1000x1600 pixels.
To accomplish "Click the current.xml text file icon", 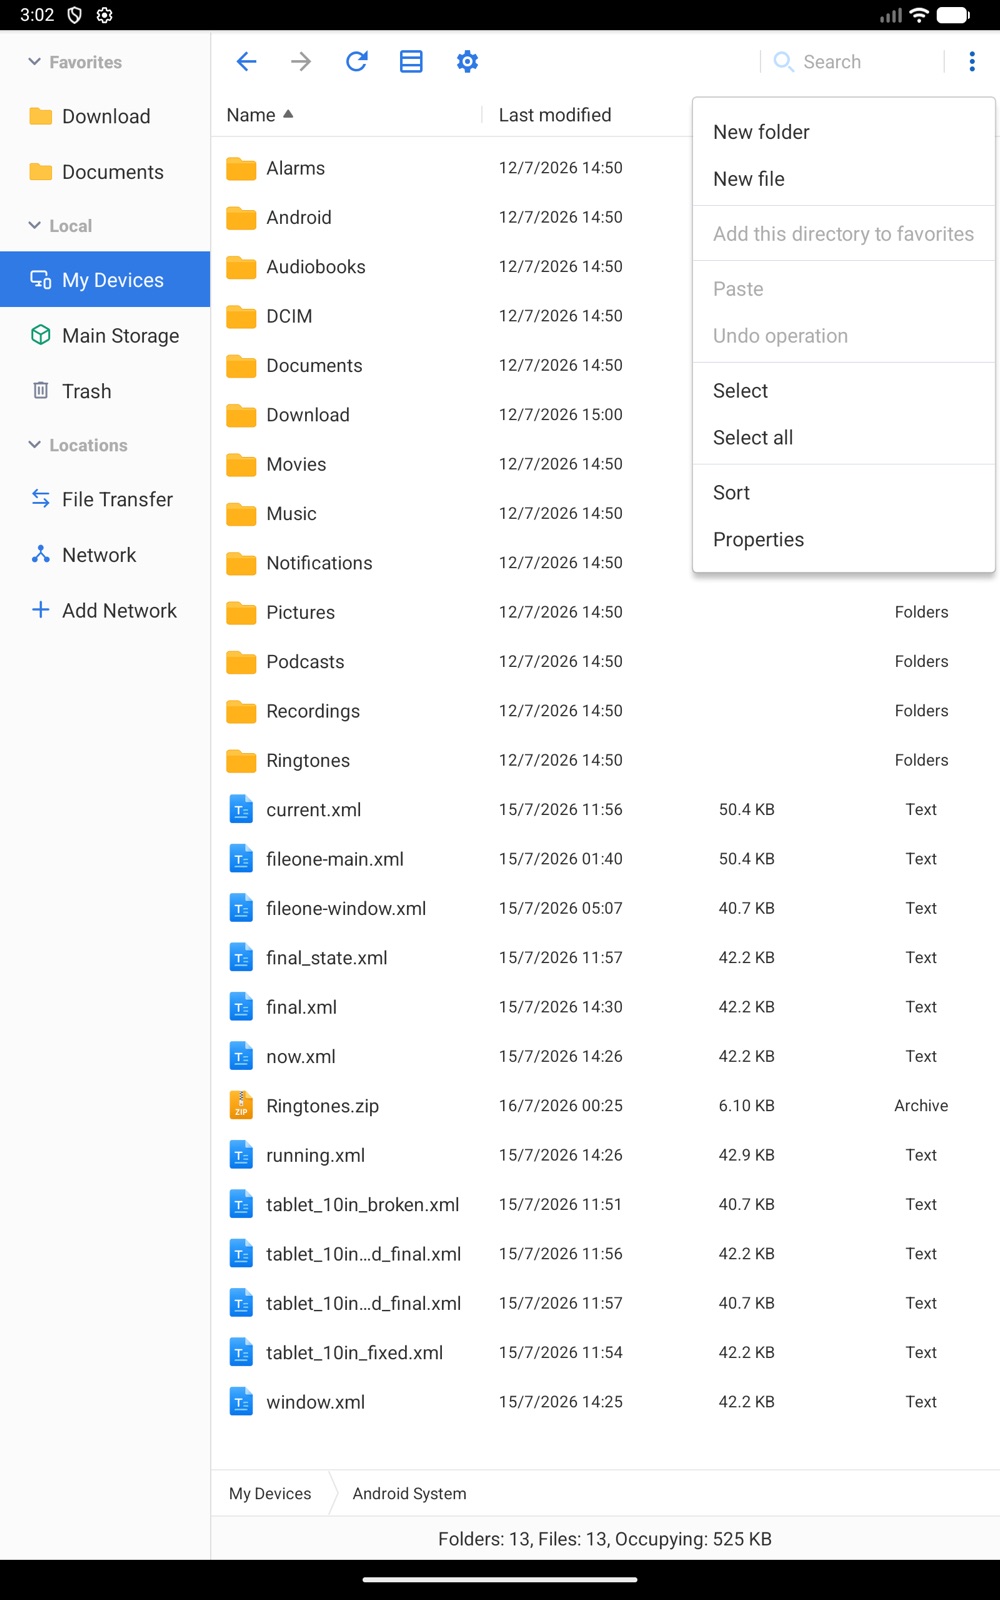I will (241, 810).
